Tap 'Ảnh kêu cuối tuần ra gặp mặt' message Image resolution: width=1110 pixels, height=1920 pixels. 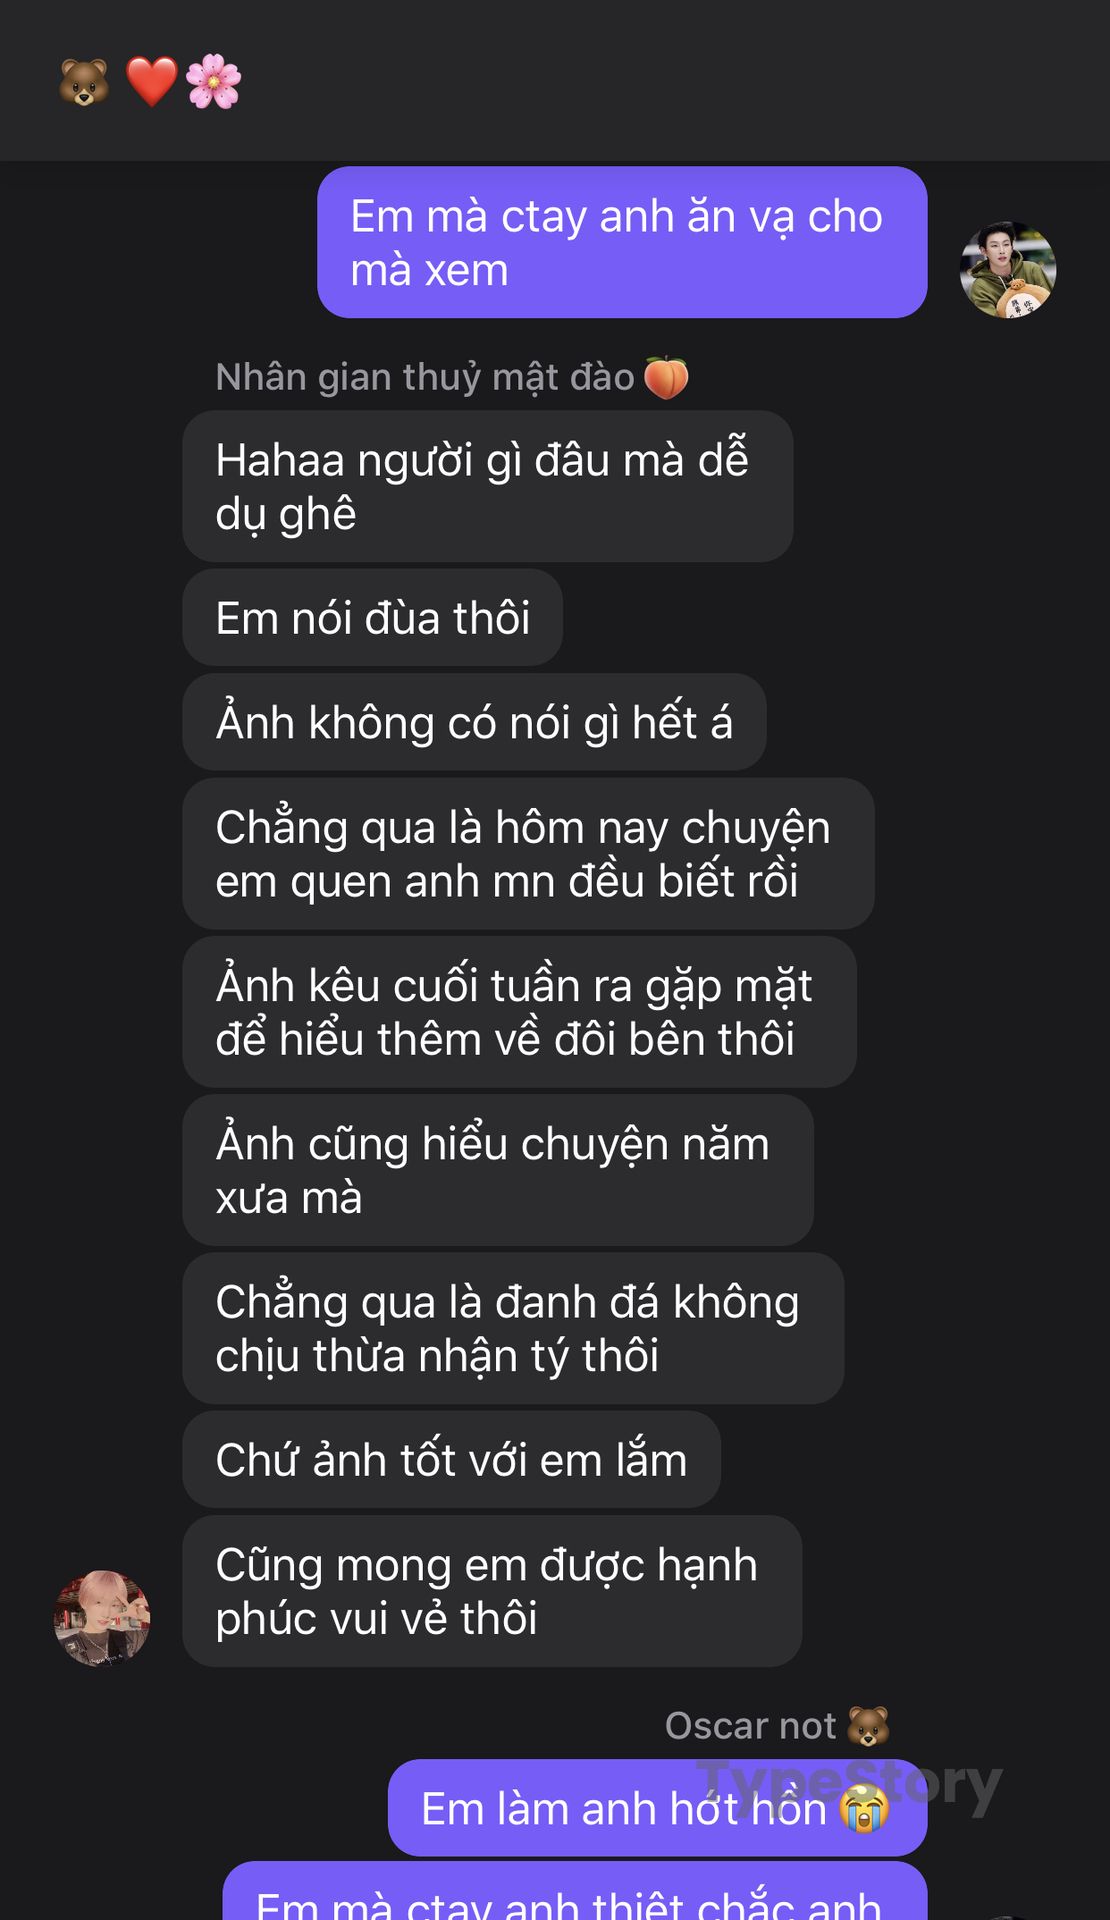coord(519,1012)
